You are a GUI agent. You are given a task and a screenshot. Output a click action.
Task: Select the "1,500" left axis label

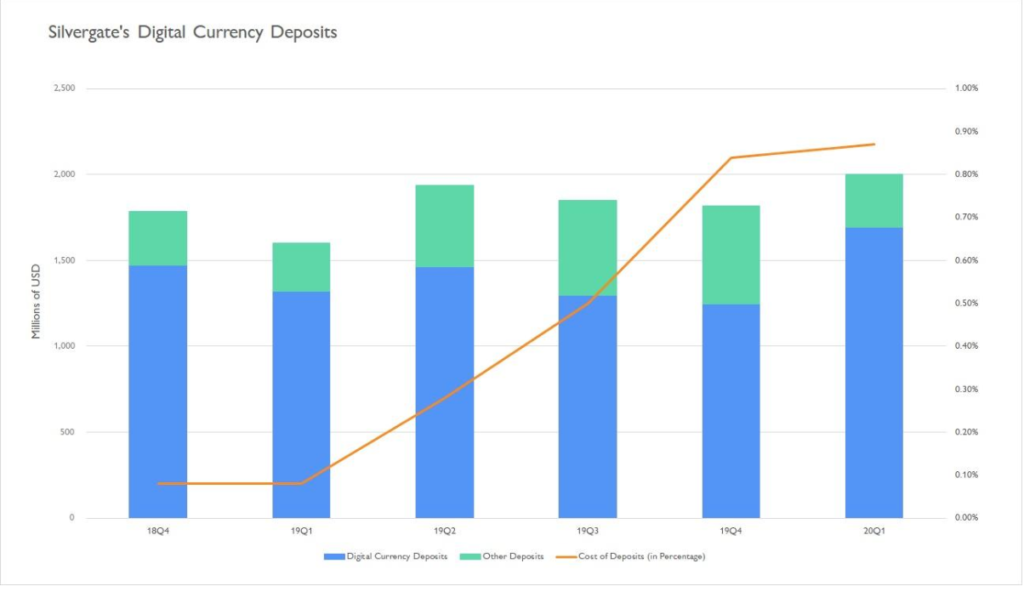click(x=64, y=260)
